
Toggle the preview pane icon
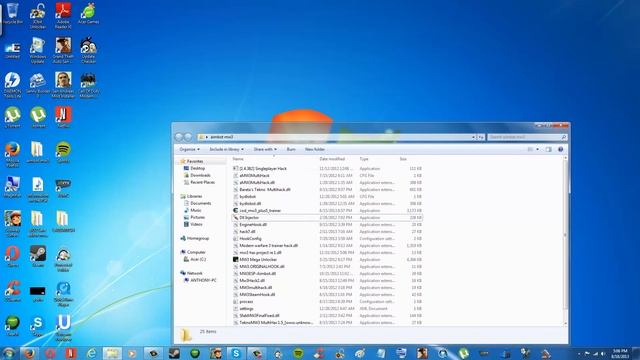click(549, 149)
